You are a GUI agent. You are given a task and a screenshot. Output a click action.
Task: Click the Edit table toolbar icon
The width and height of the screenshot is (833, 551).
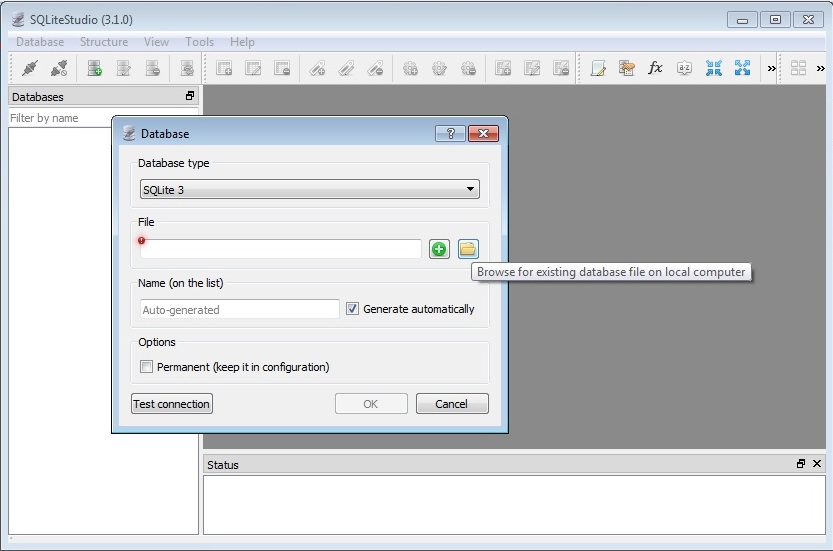pos(253,68)
